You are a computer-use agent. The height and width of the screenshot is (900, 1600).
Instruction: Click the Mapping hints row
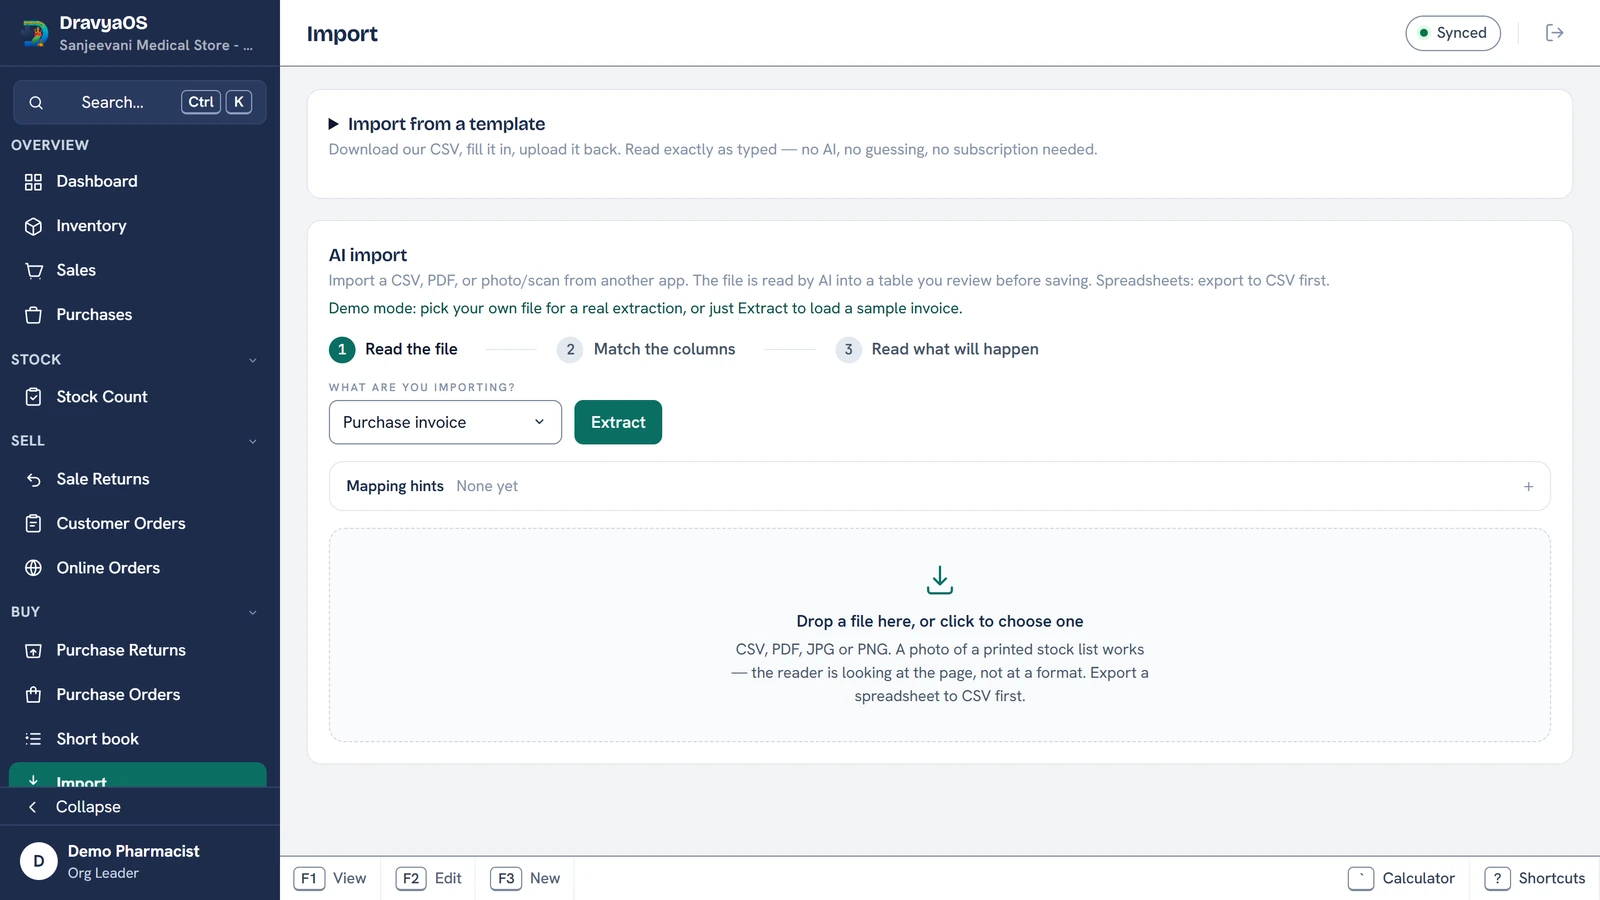pyautogui.click(x=940, y=486)
